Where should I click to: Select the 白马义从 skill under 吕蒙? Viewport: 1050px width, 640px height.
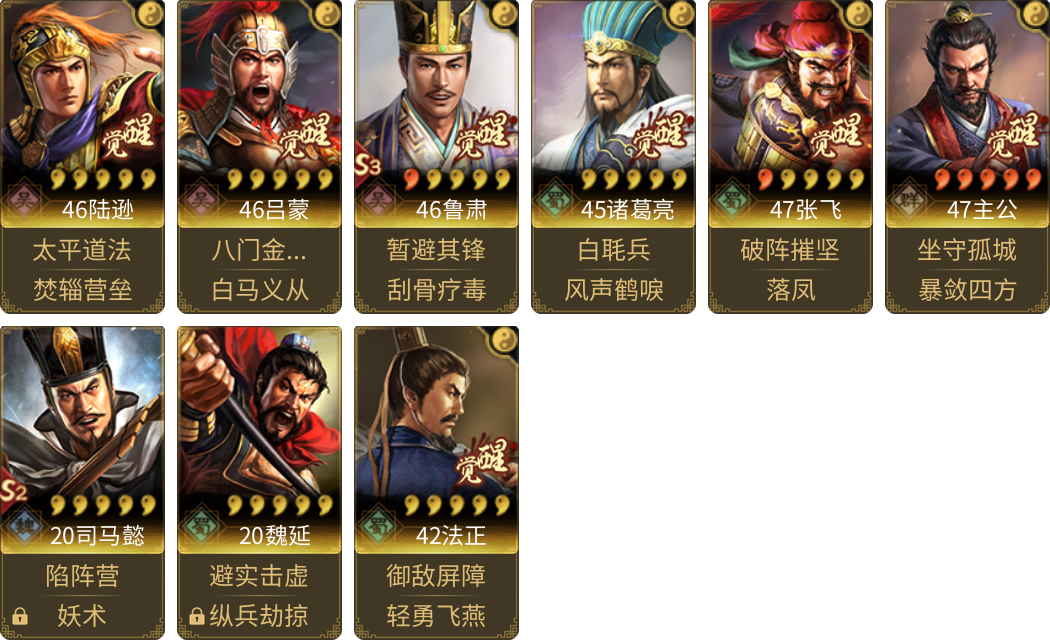tap(260, 290)
